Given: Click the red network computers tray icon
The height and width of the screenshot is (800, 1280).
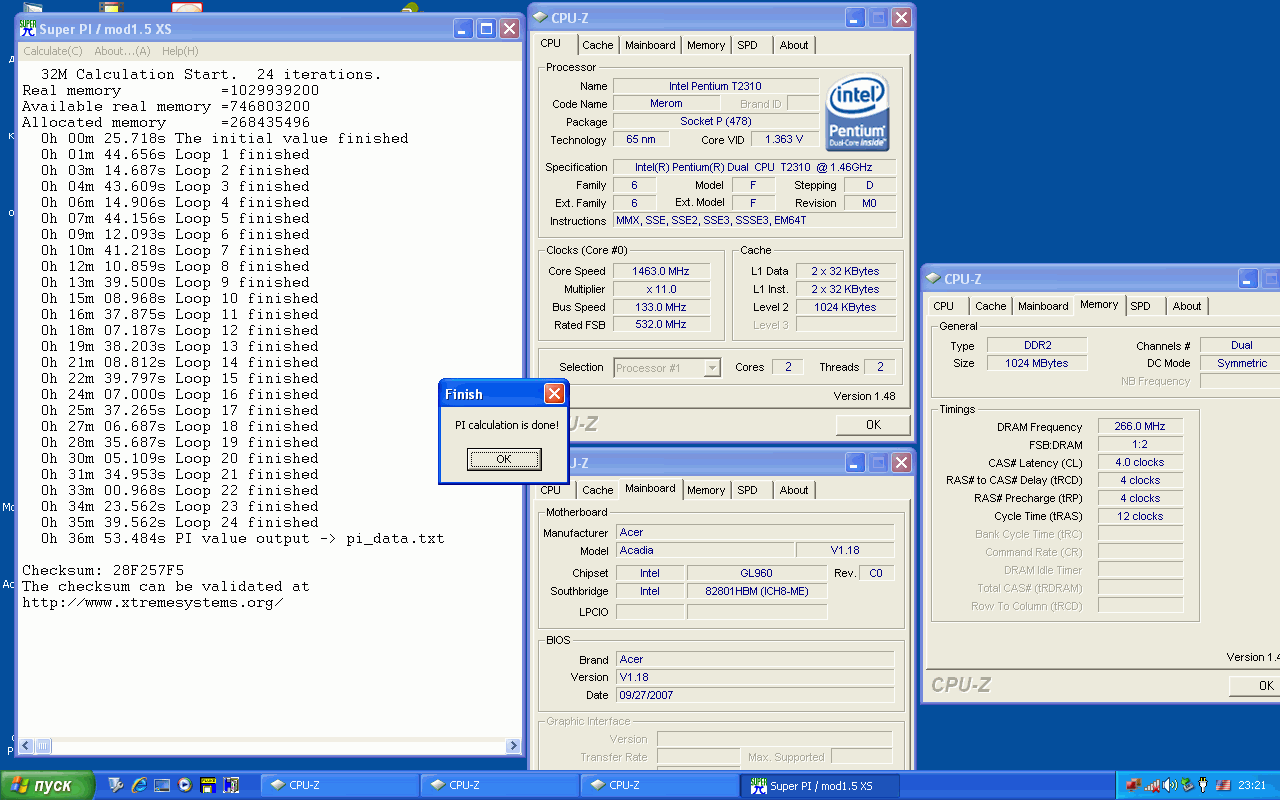Looking at the screenshot, I should coord(1133,785).
